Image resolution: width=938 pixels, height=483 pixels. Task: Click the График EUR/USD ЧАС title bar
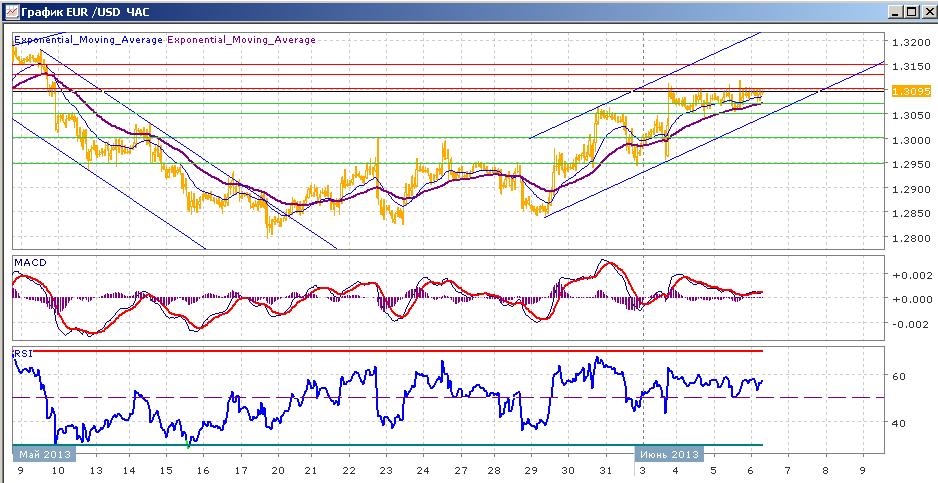coord(444,11)
